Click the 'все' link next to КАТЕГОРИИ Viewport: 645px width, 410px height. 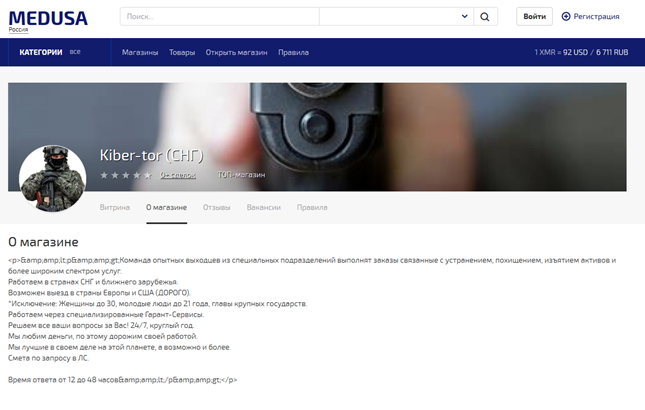75,52
